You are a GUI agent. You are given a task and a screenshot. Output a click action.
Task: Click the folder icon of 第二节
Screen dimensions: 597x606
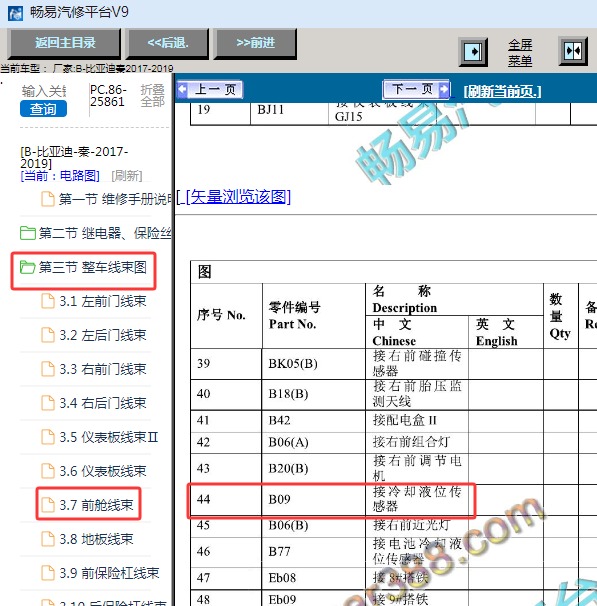point(27,233)
